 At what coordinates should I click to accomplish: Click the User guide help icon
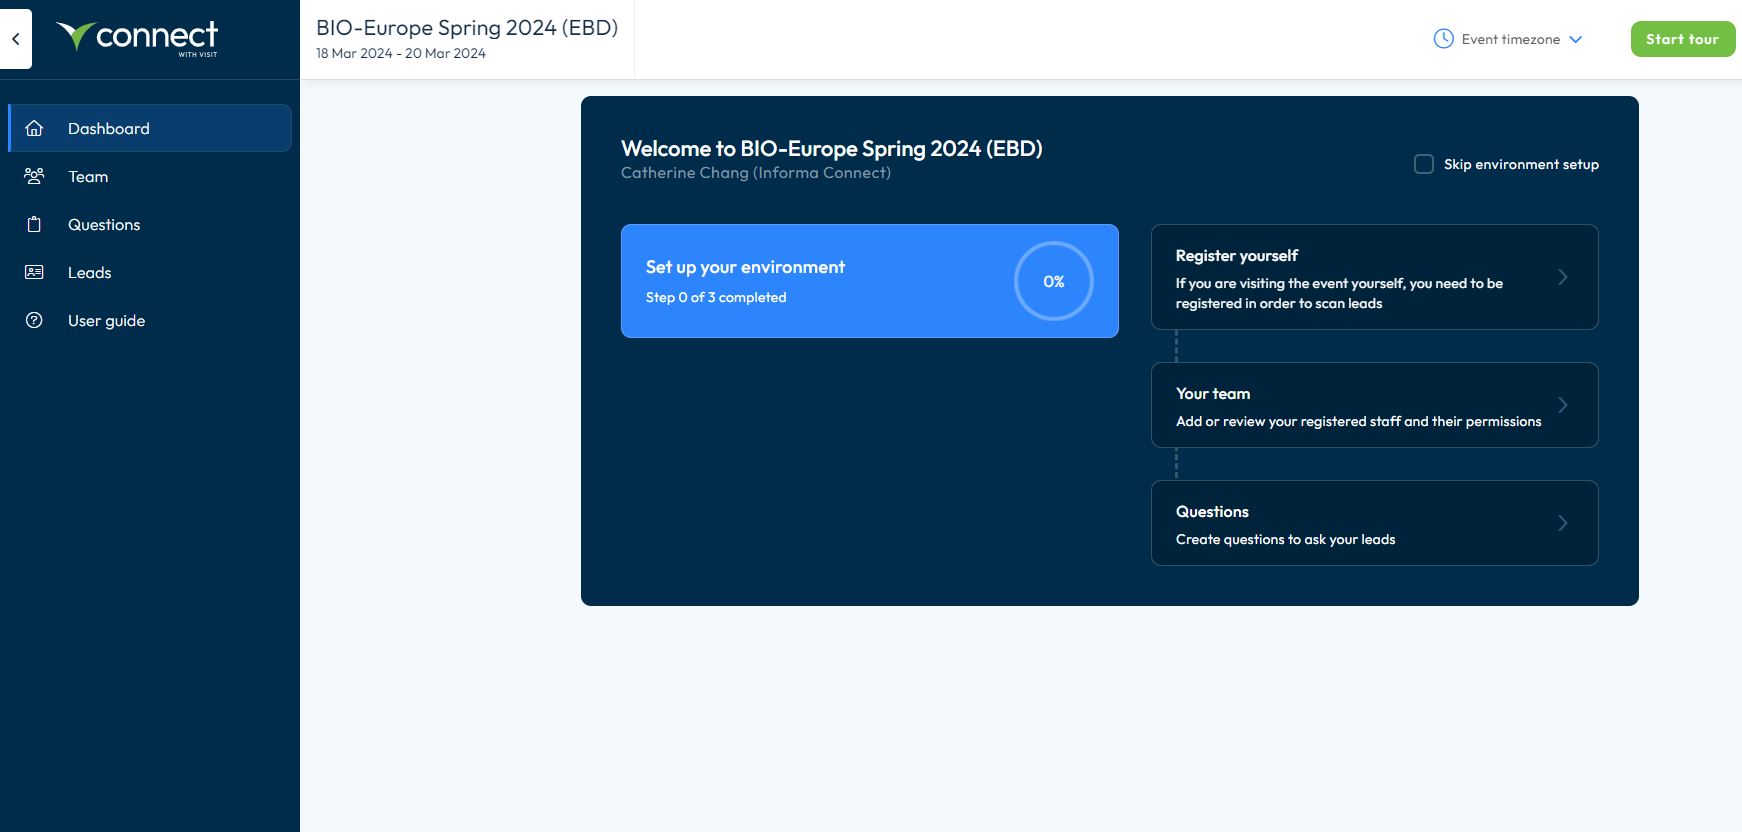point(34,320)
